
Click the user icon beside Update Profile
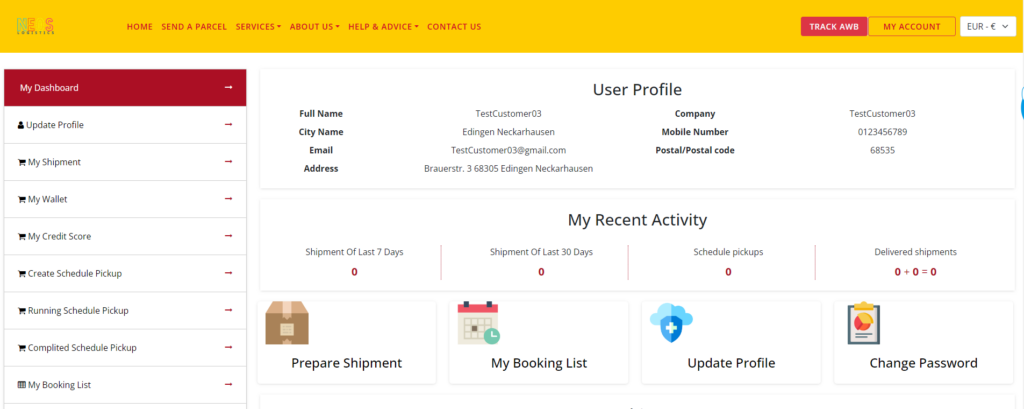[21, 125]
